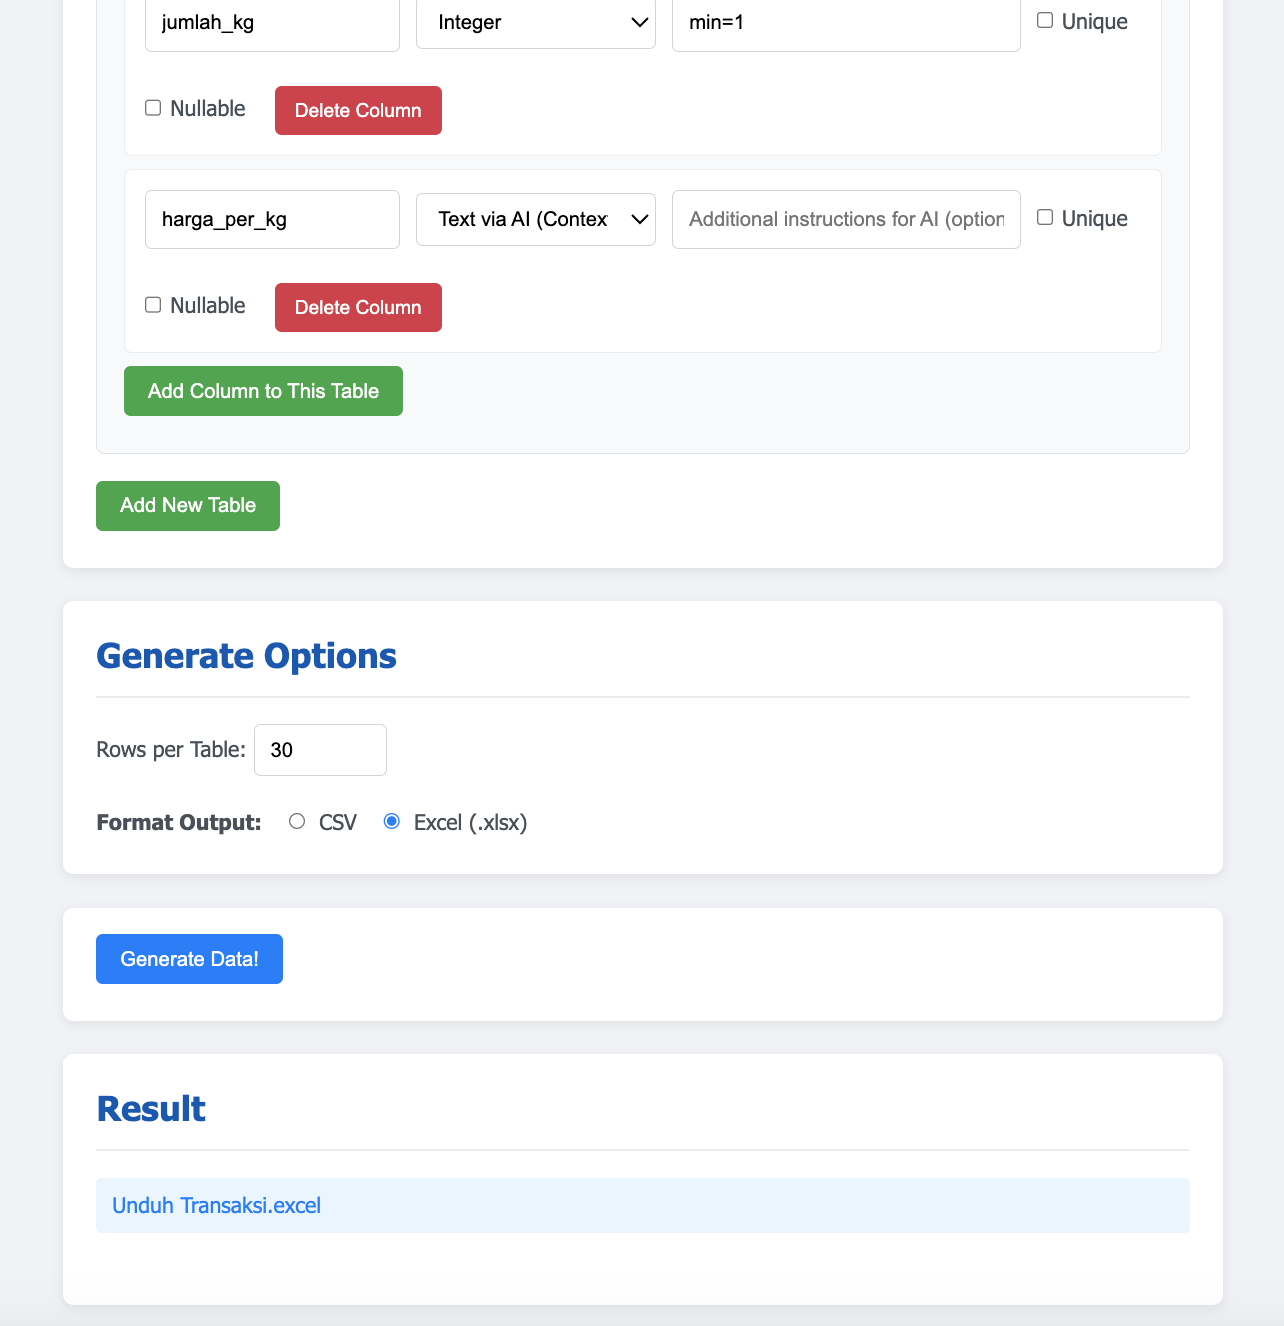Click the Additional instructions for AI field

(846, 219)
